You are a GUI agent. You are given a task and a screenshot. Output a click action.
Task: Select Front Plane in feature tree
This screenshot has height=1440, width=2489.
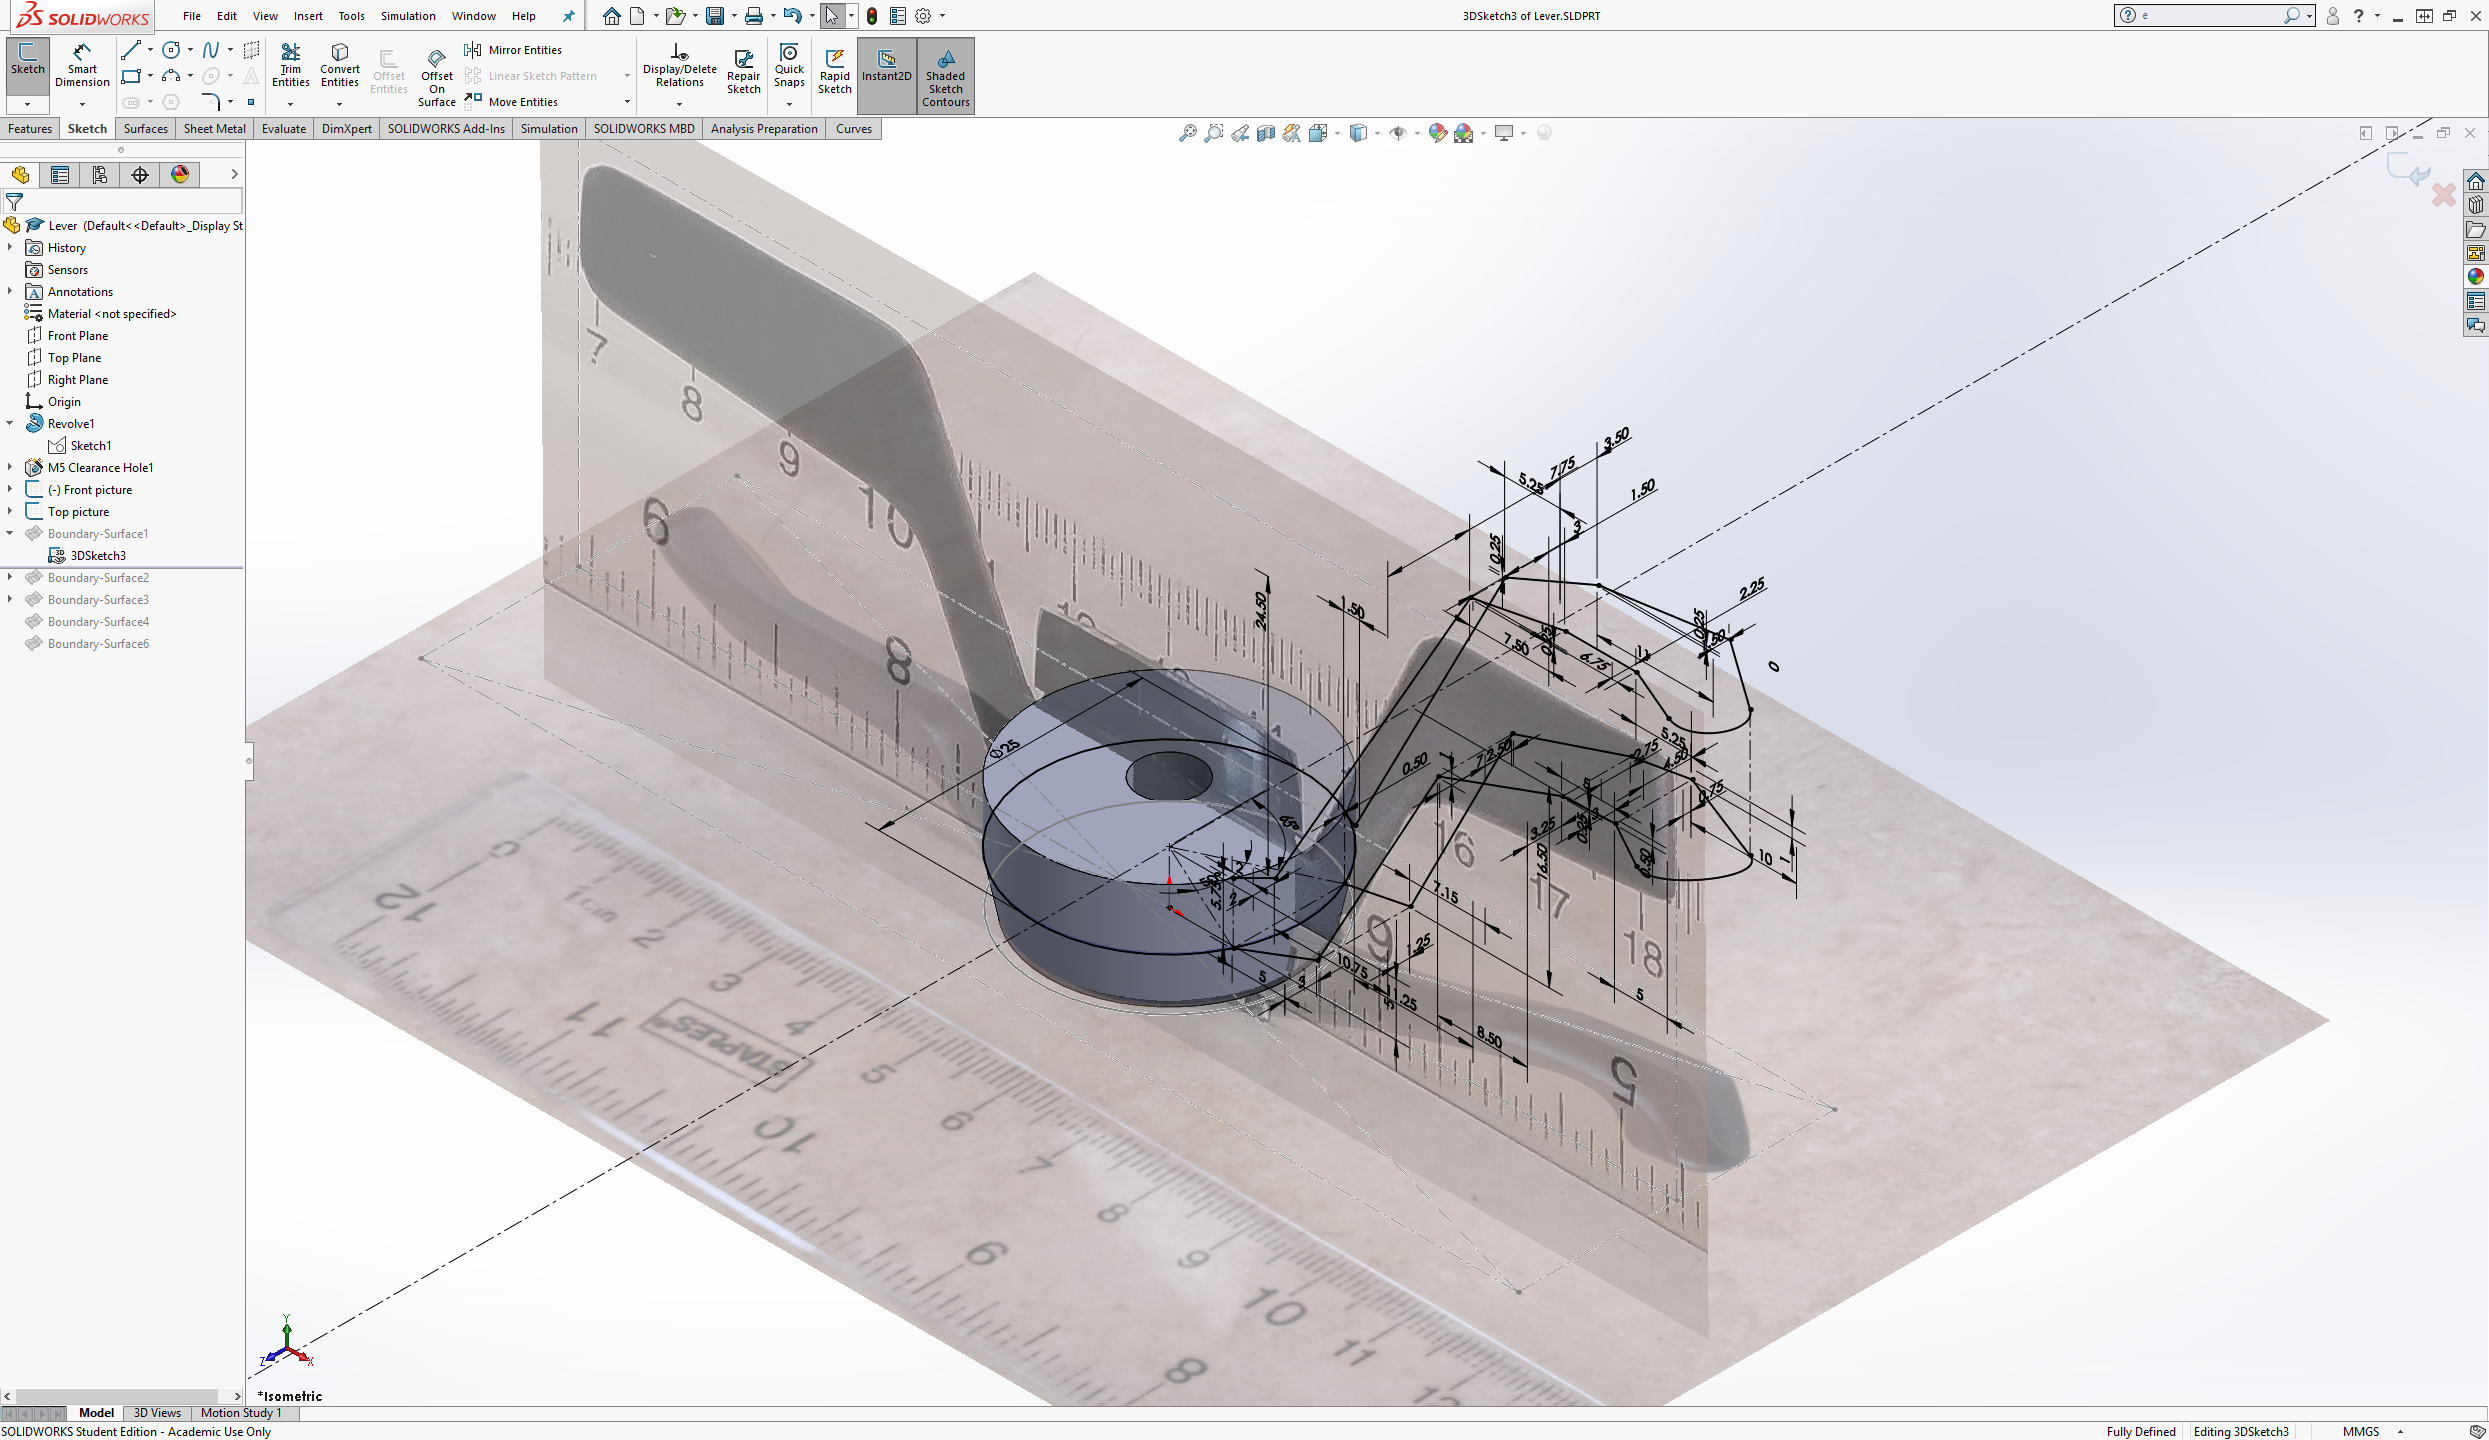78,336
